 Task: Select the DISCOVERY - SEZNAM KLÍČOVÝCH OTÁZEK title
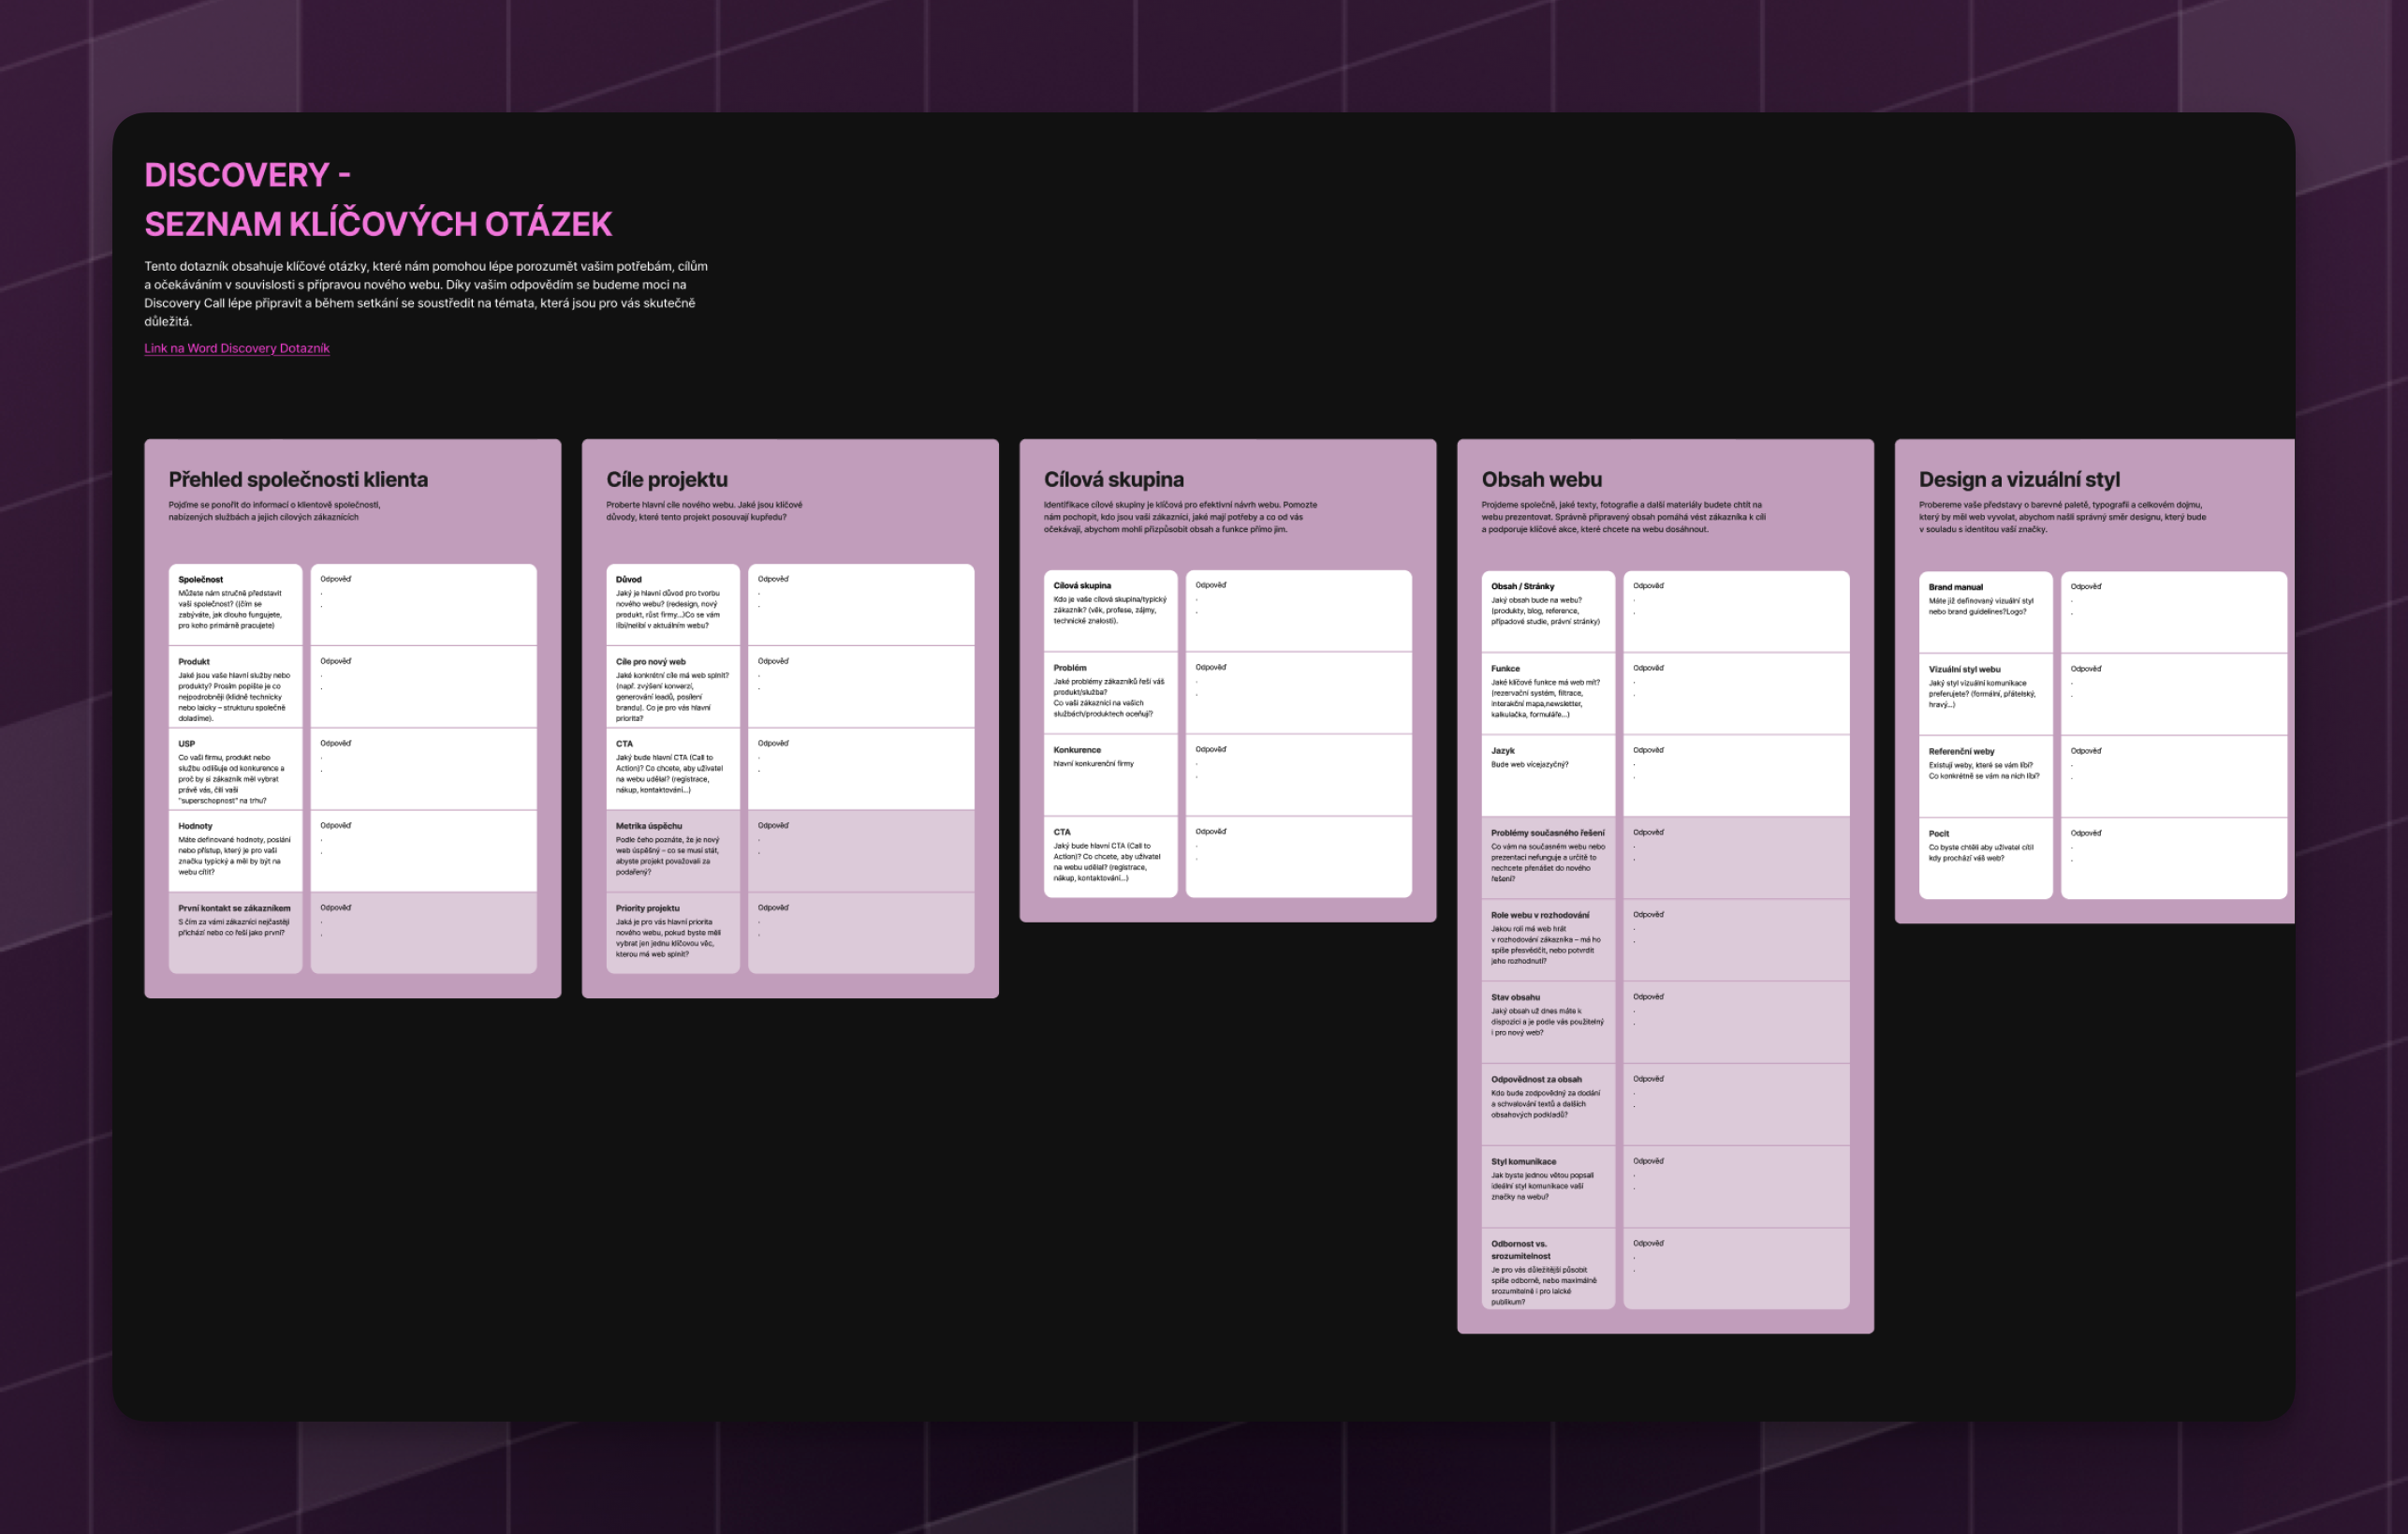tap(378, 199)
